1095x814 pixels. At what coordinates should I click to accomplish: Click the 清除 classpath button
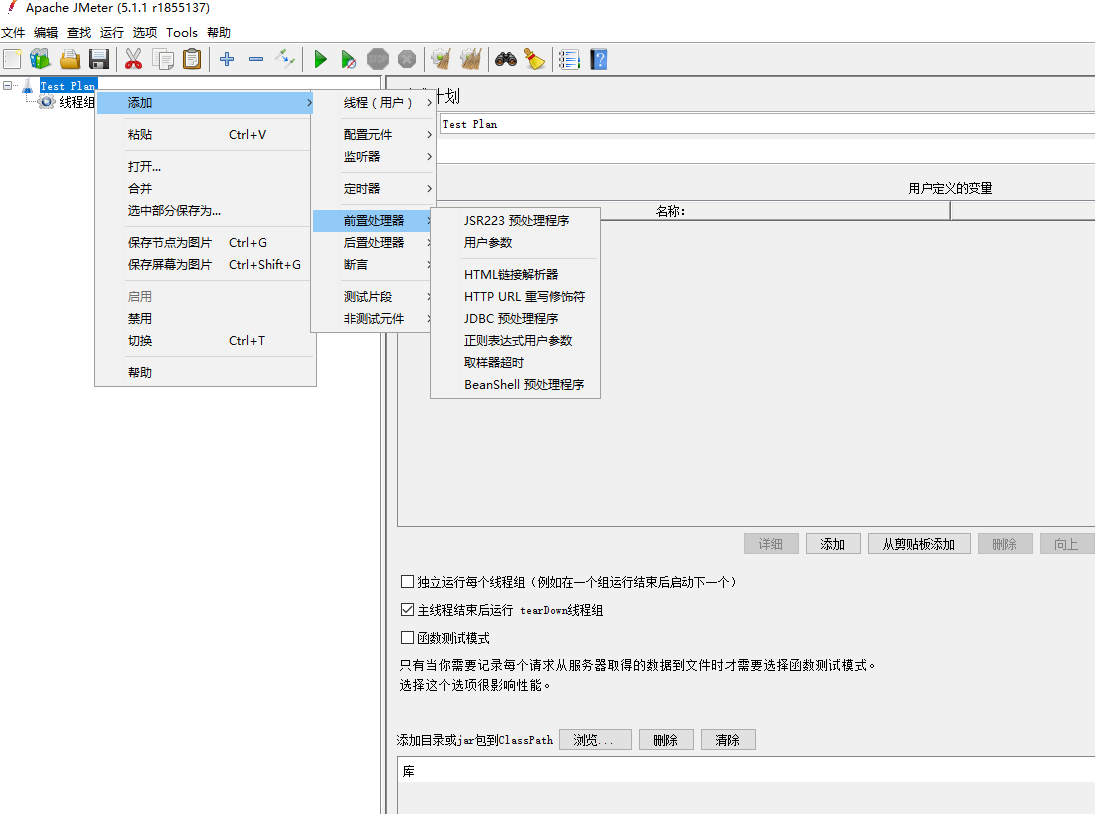pos(728,740)
